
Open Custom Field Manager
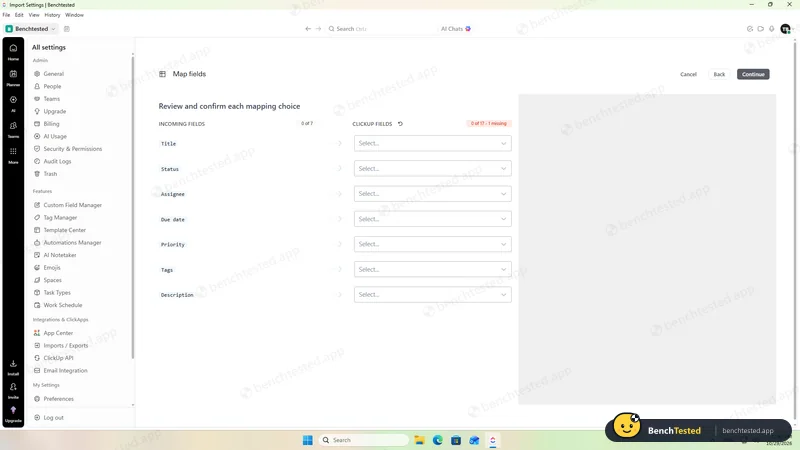pyautogui.click(x=72, y=205)
